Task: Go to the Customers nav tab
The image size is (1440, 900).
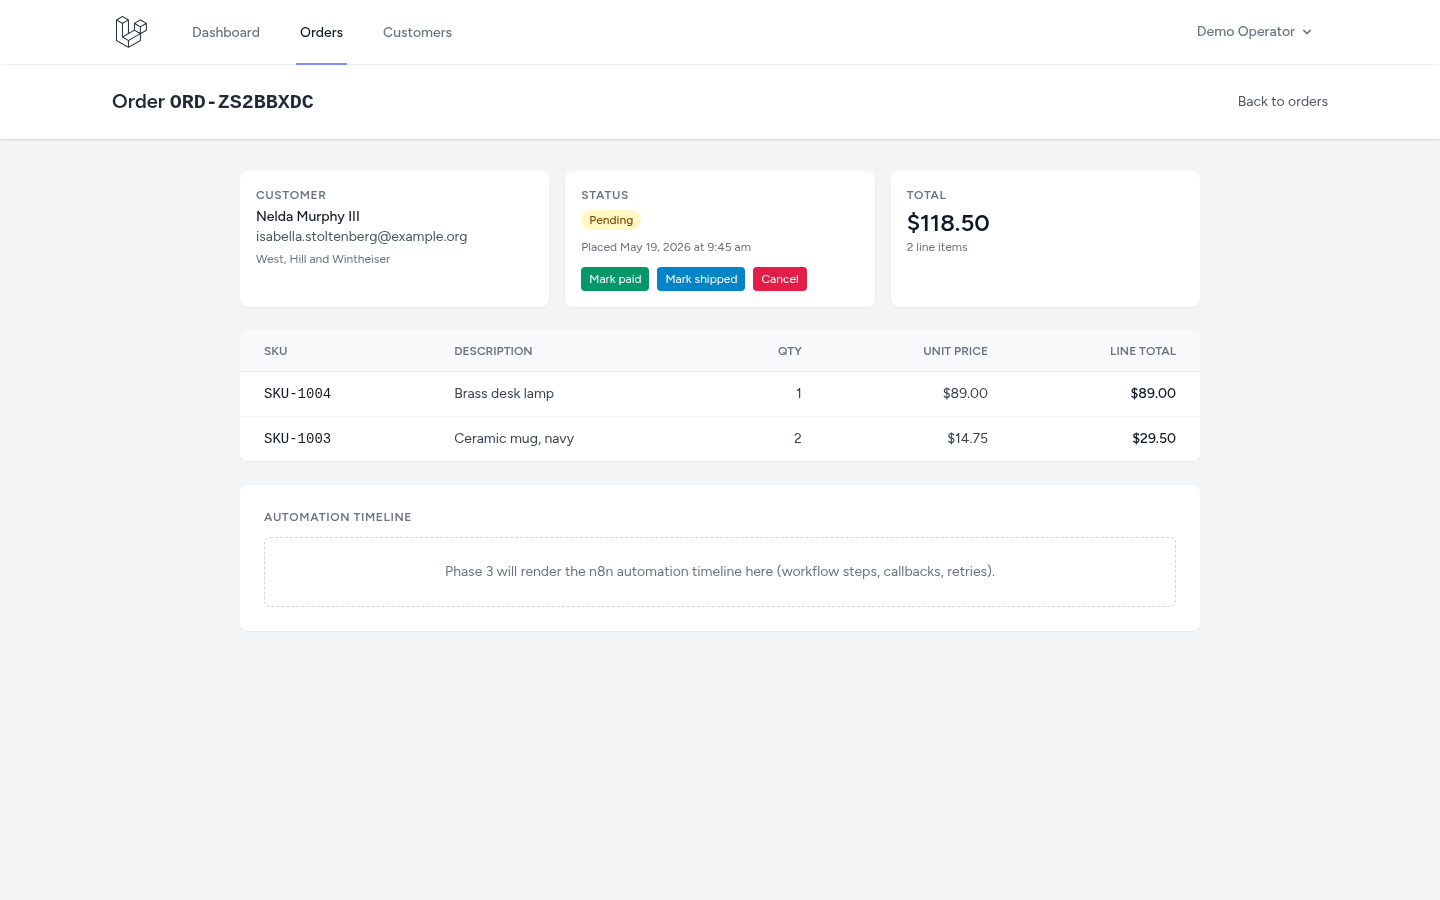Action: click(x=417, y=32)
